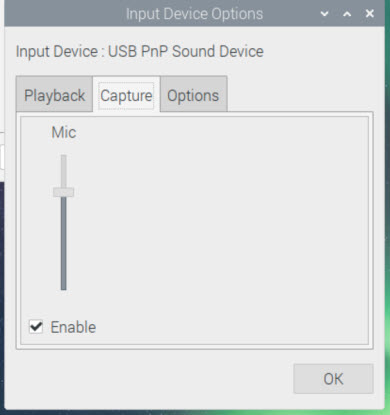Click the Mic label above the slider
The height and width of the screenshot is (415, 390).
(64, 132)
